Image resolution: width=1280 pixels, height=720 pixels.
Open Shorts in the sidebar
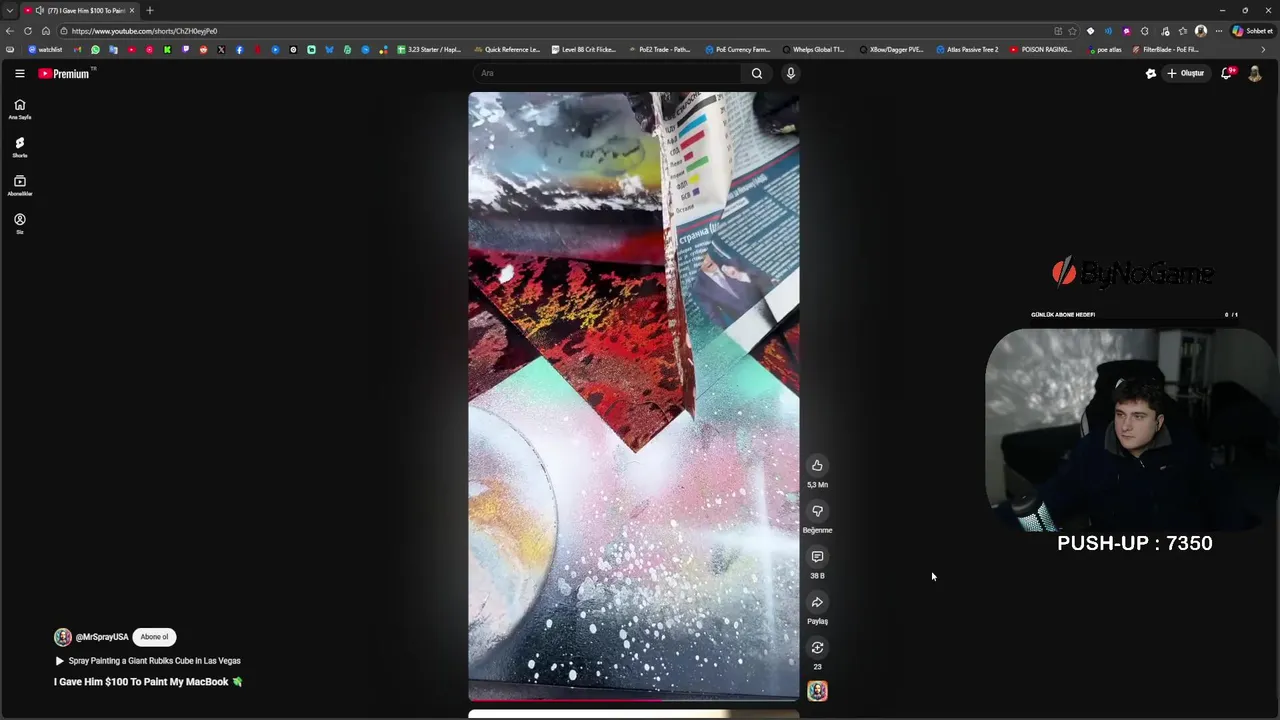click(19, 147)
